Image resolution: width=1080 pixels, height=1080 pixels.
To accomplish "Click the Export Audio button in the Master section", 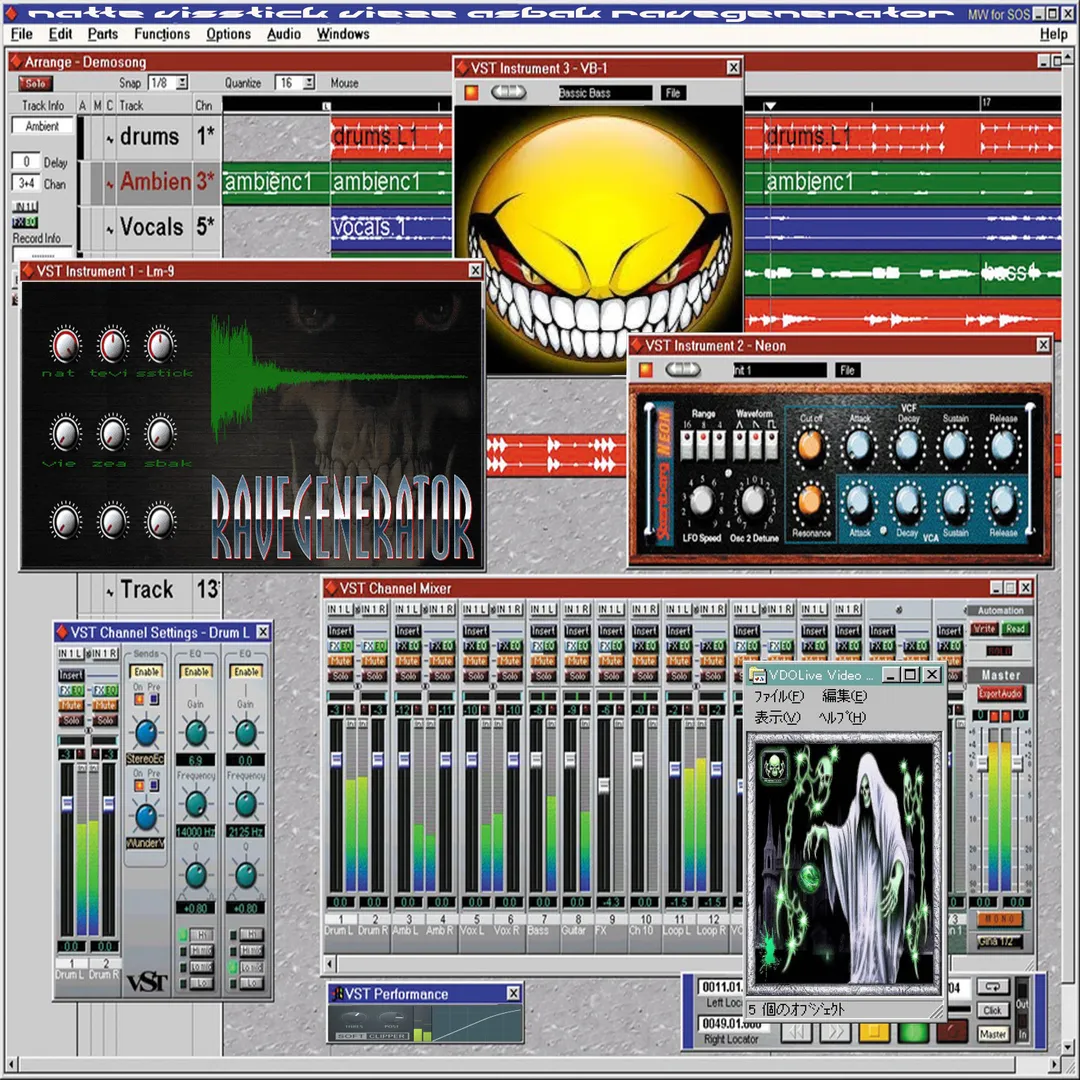I will coord(1001,694).
